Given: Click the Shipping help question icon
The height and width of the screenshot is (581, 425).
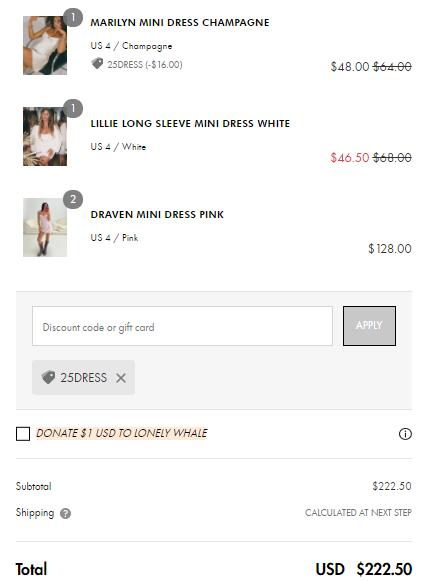Looking at the screenshot, I should [x=66, y=514].
